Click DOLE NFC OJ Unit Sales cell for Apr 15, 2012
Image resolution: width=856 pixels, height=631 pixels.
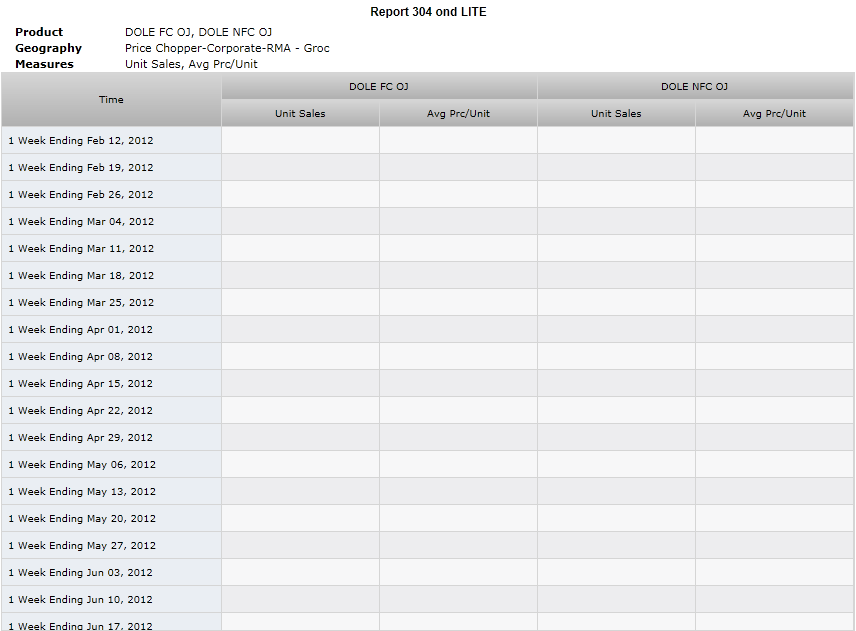tap(616, 384)
